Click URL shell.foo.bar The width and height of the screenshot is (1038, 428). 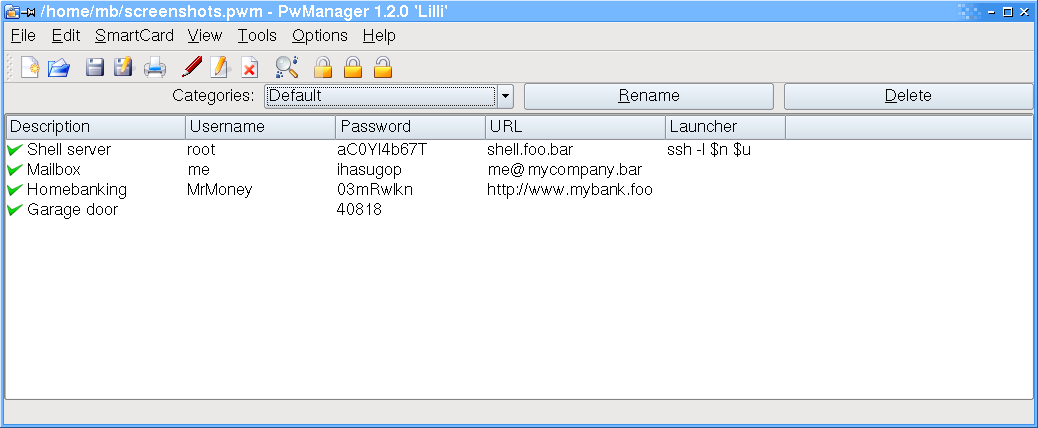(x=530, y=150)
